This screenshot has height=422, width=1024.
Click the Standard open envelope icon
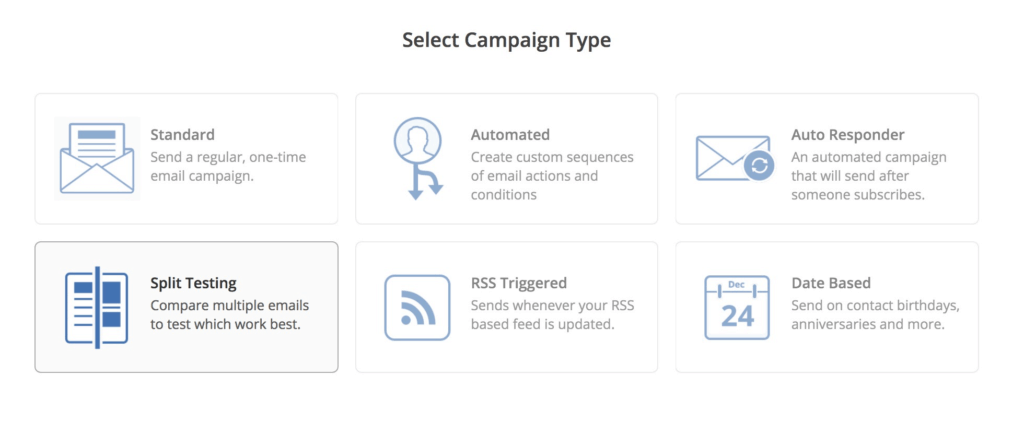tap(96, 158)
